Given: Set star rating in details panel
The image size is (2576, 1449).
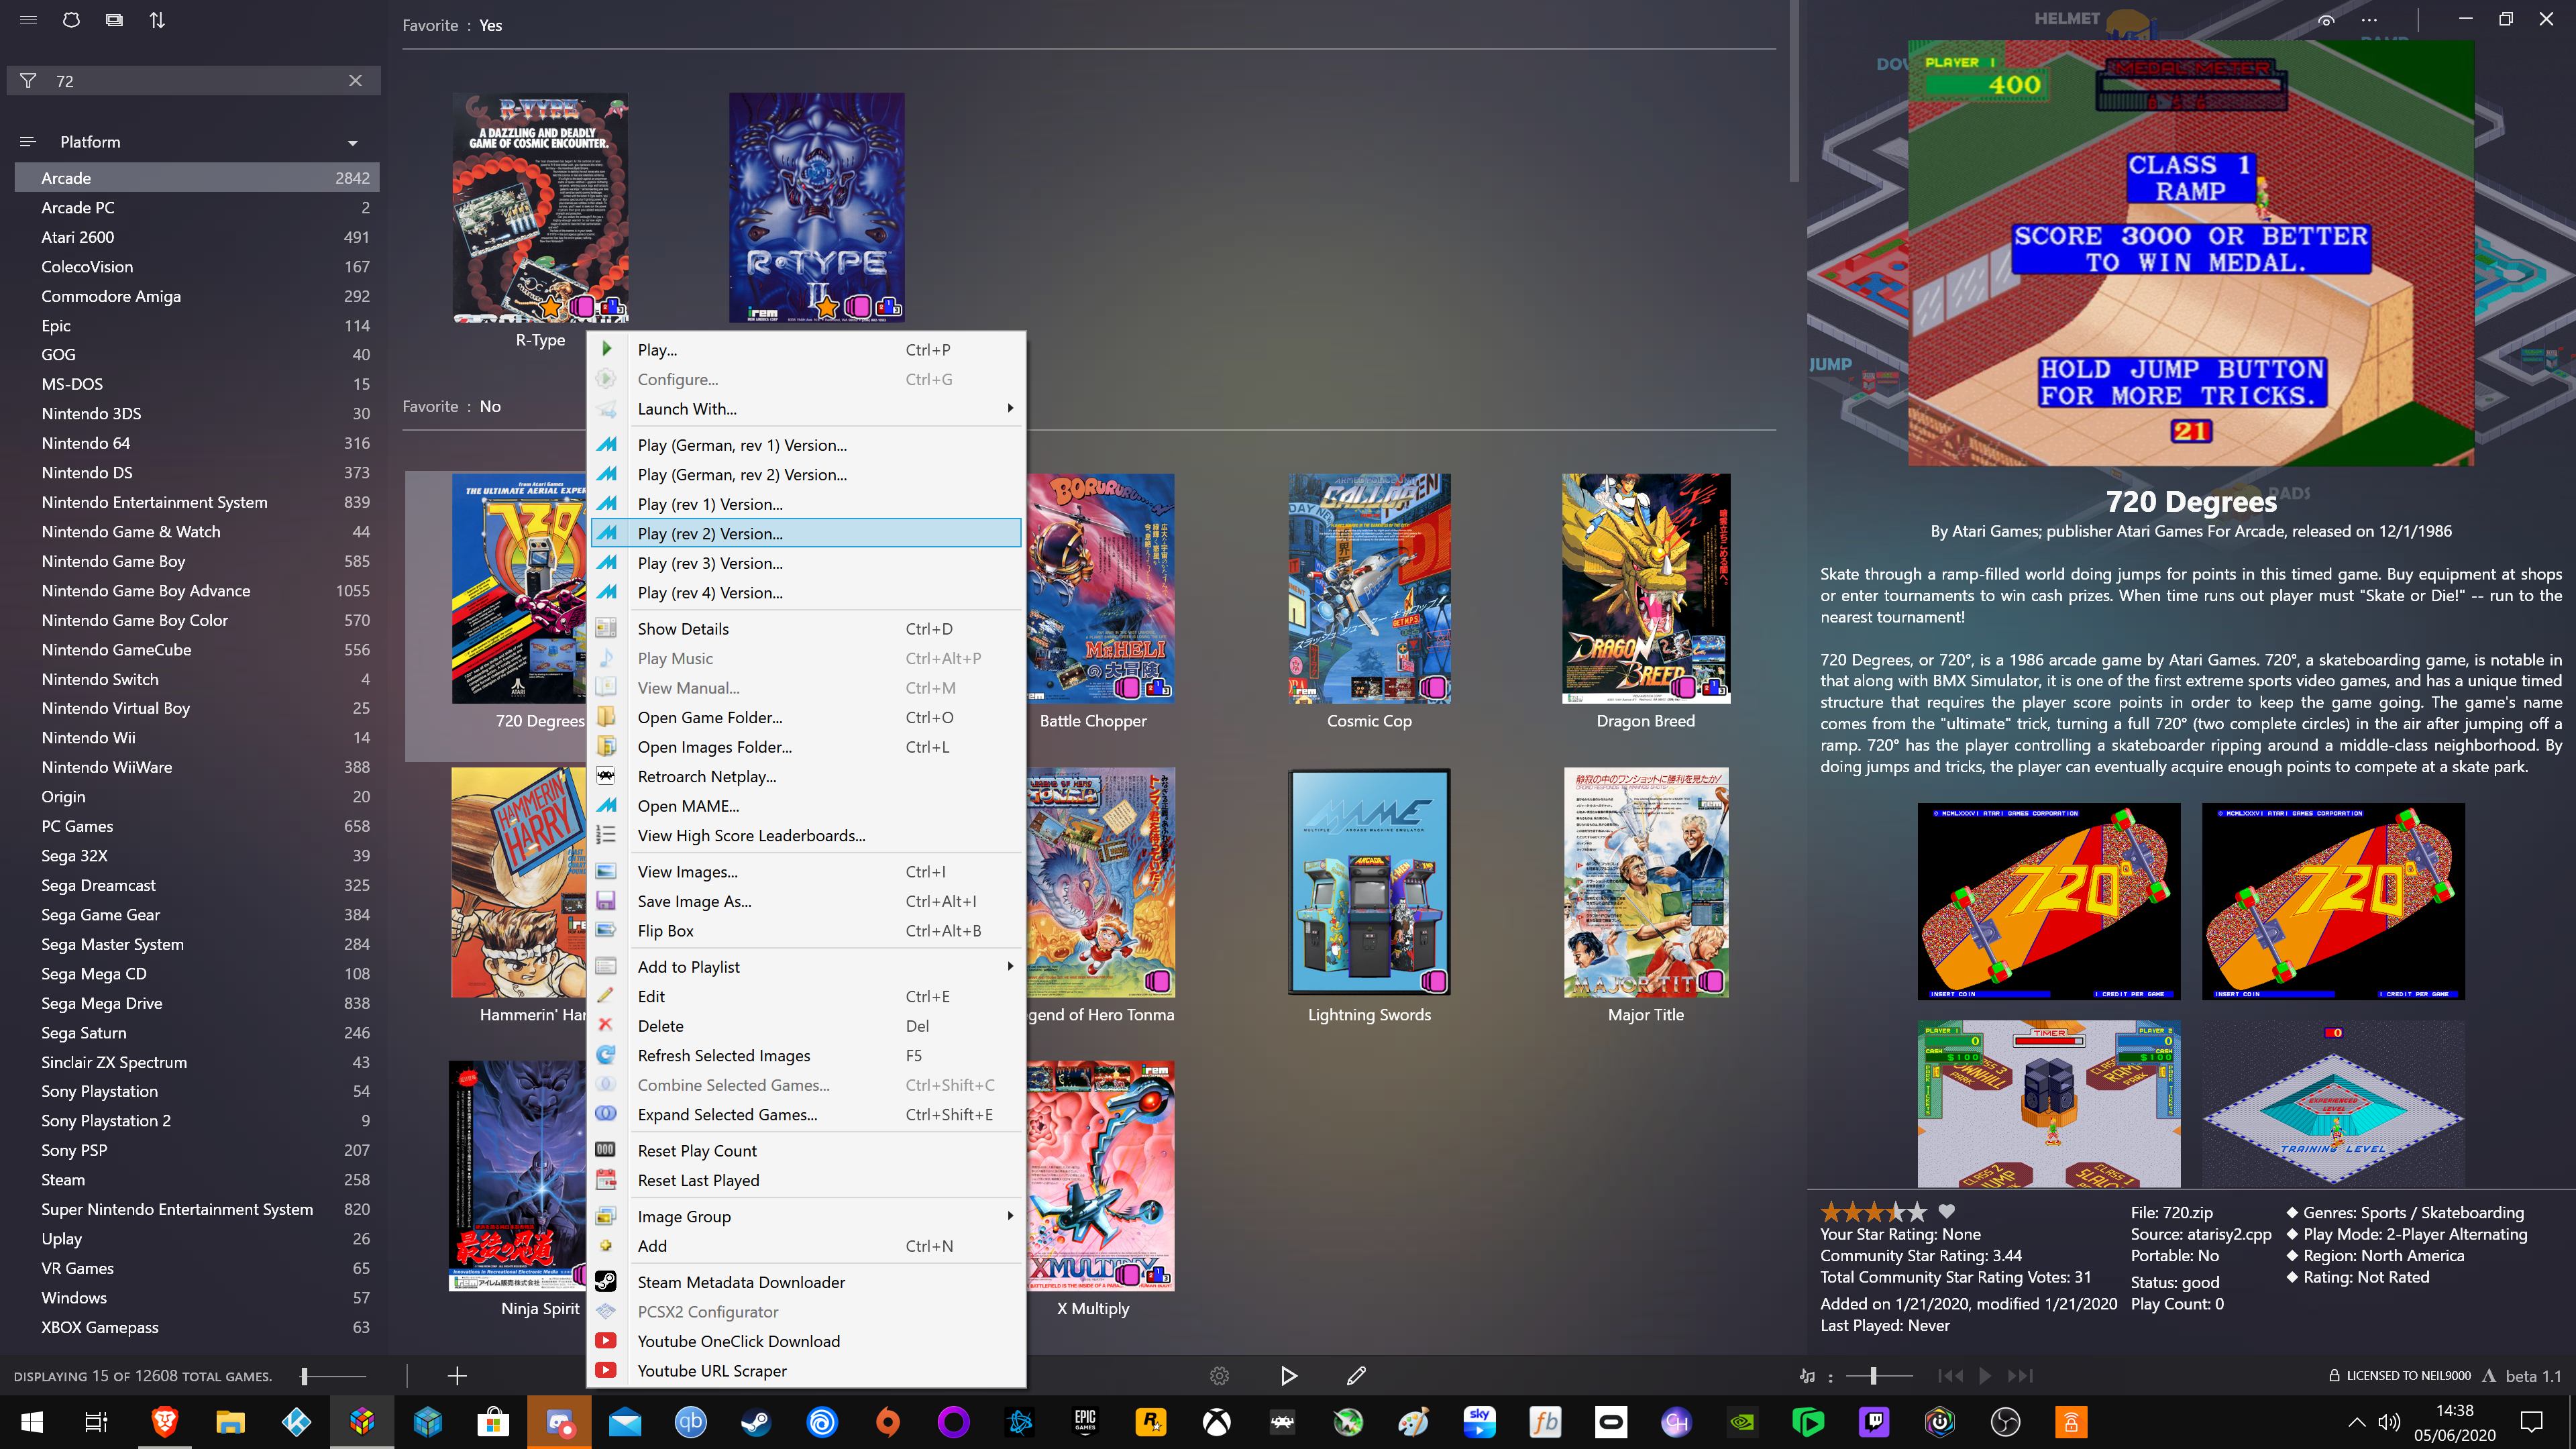Looking at the screenshot, I should (x=1873, y=1212).
